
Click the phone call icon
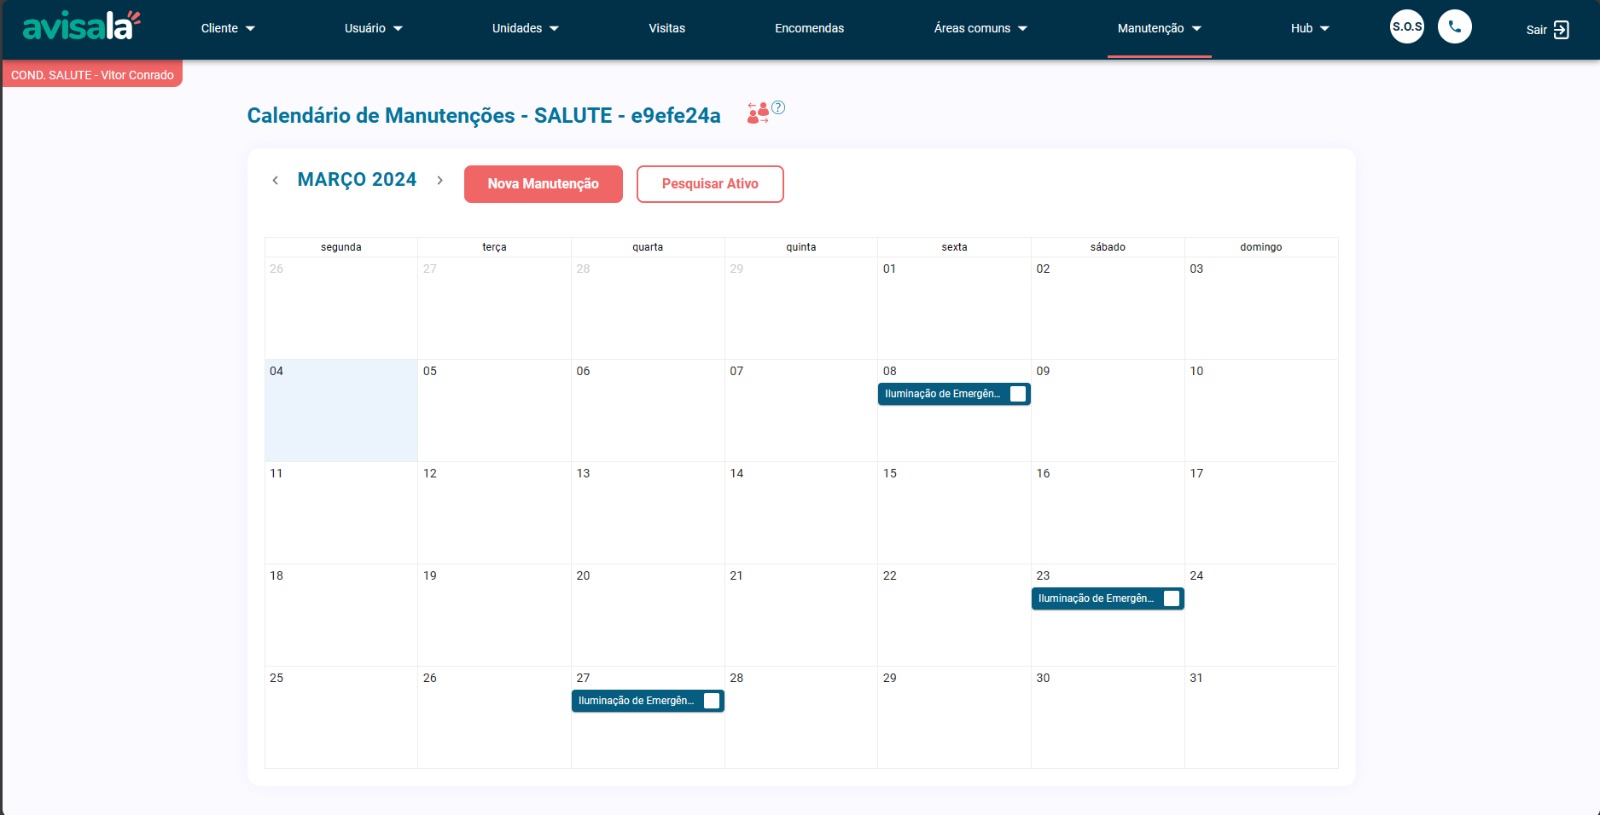tap(1455, 27)
